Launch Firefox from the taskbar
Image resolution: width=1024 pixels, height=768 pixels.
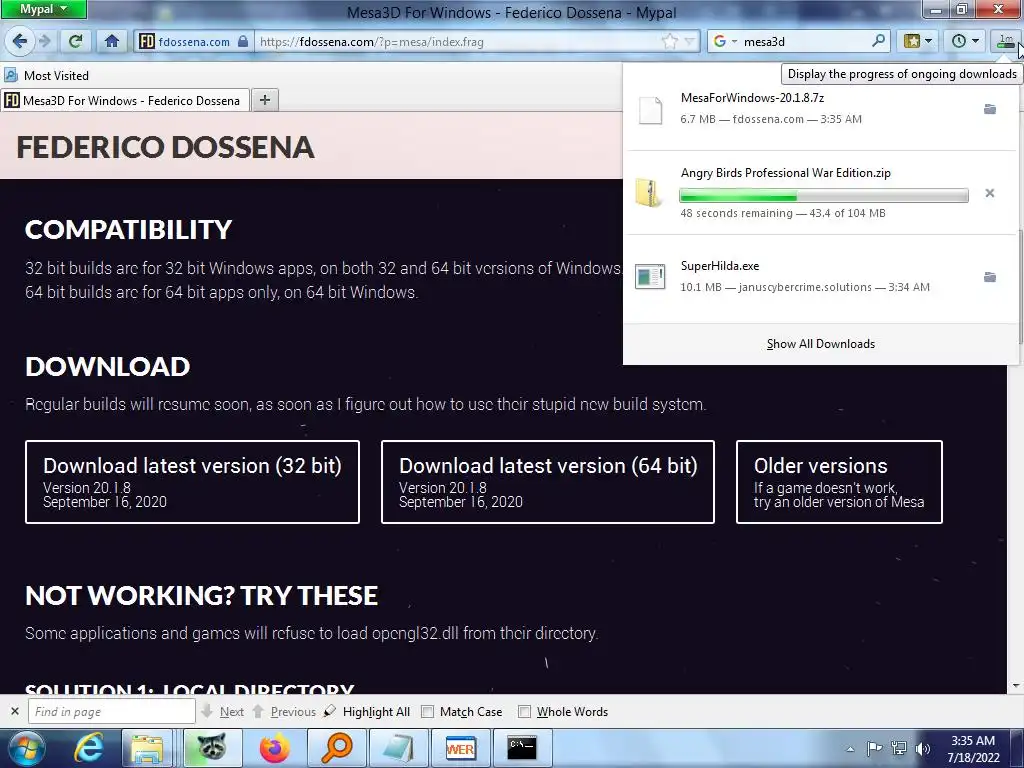[x=274, y=748]
